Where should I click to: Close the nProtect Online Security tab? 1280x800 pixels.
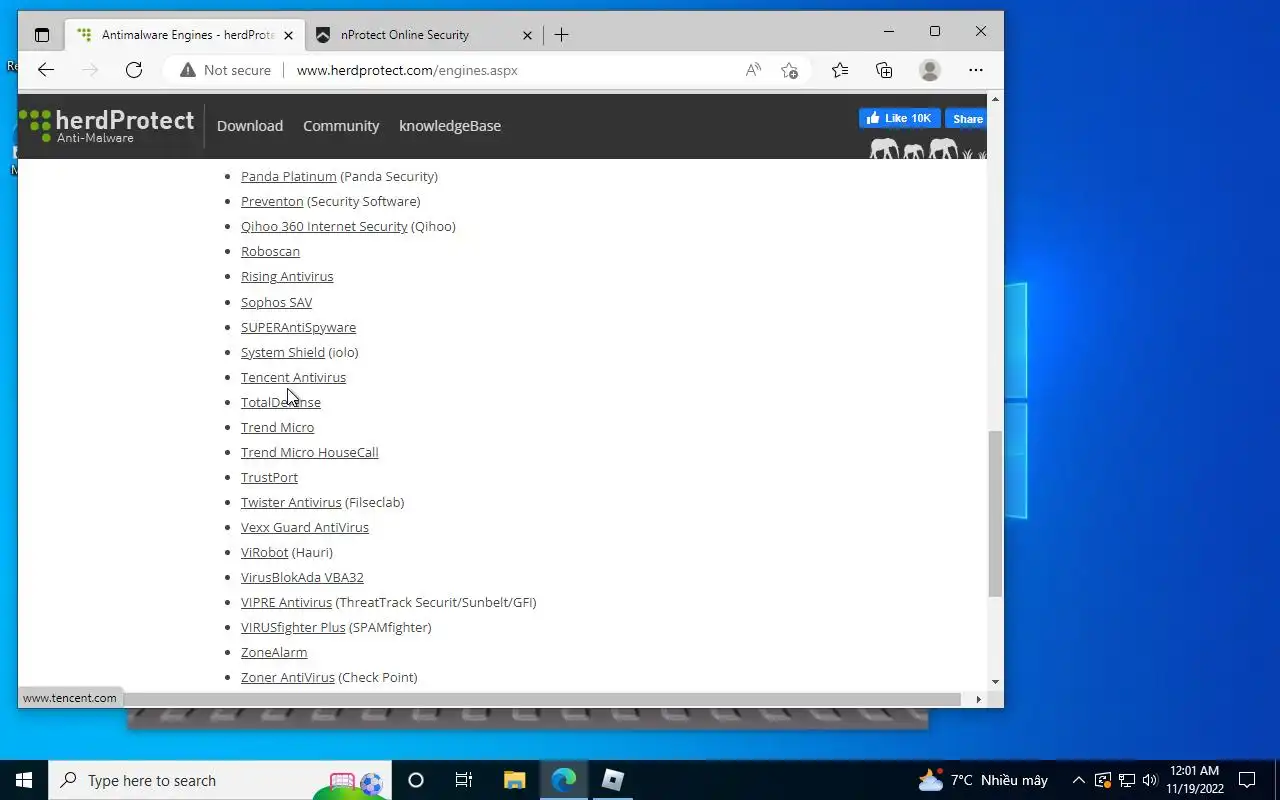(527, 35)
